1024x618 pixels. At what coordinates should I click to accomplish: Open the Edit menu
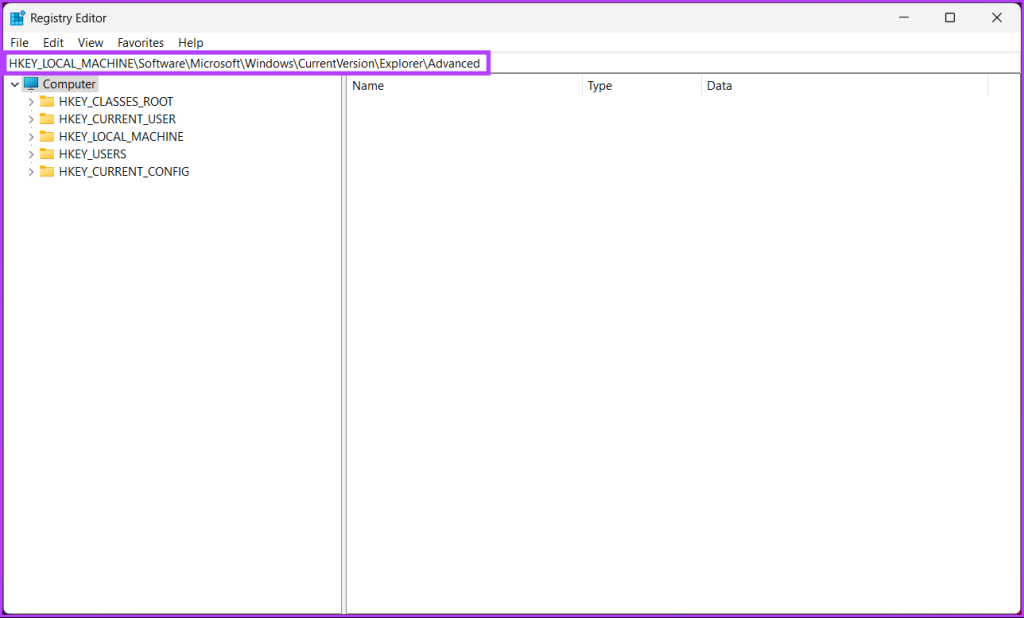click(52, 42)
